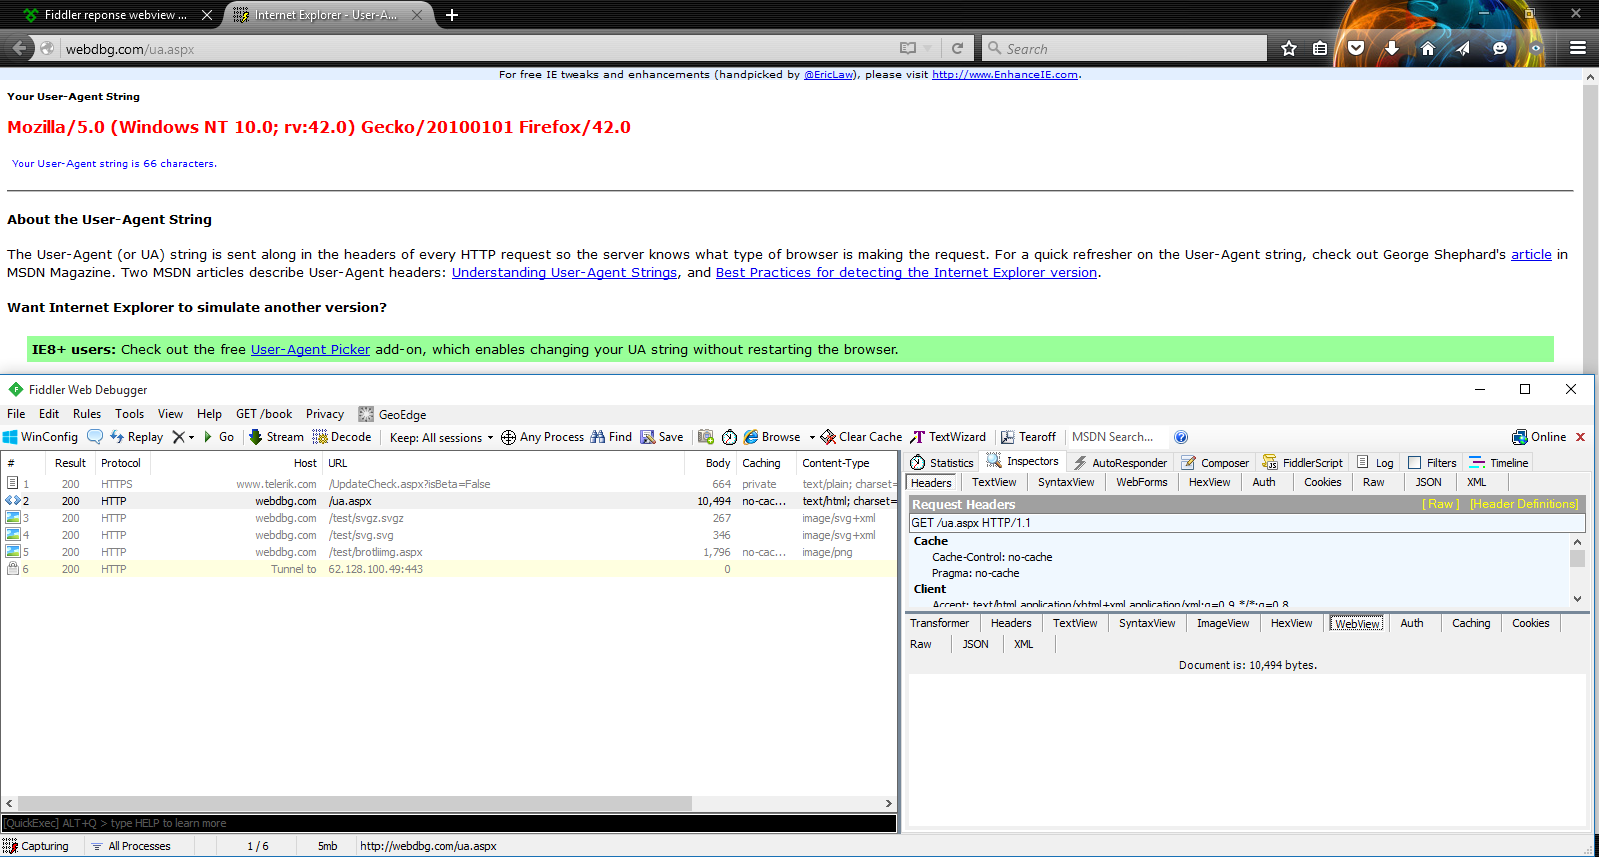Viewport: 1599px width, 857px height.
Task: Open the Firefox hamburger menu
Action: pos(1578,48)
